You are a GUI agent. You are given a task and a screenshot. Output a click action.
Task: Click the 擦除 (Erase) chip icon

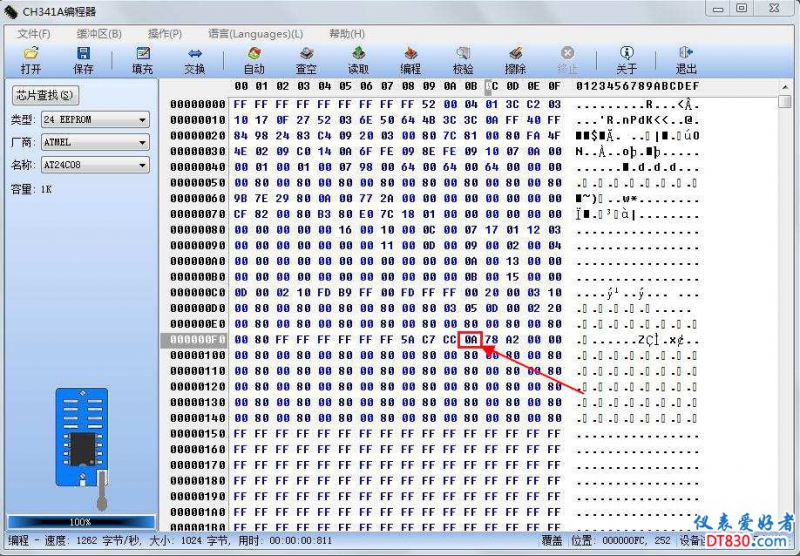click(x=515, y=59)
